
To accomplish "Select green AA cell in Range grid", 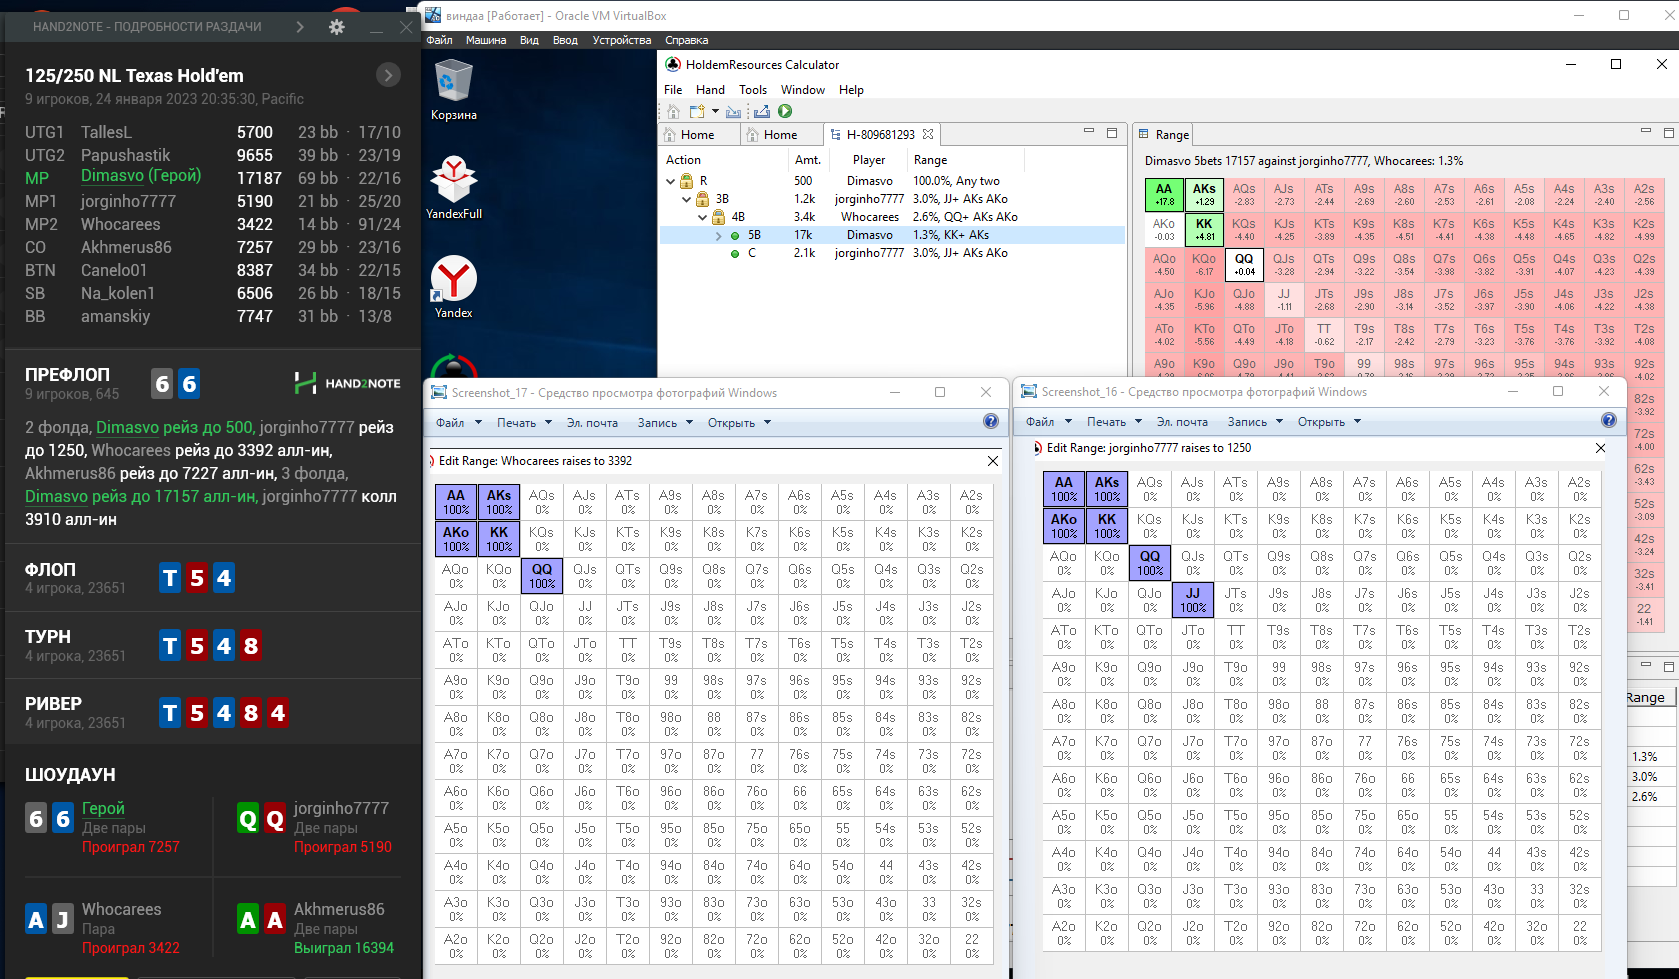I will coord(1164,195).
